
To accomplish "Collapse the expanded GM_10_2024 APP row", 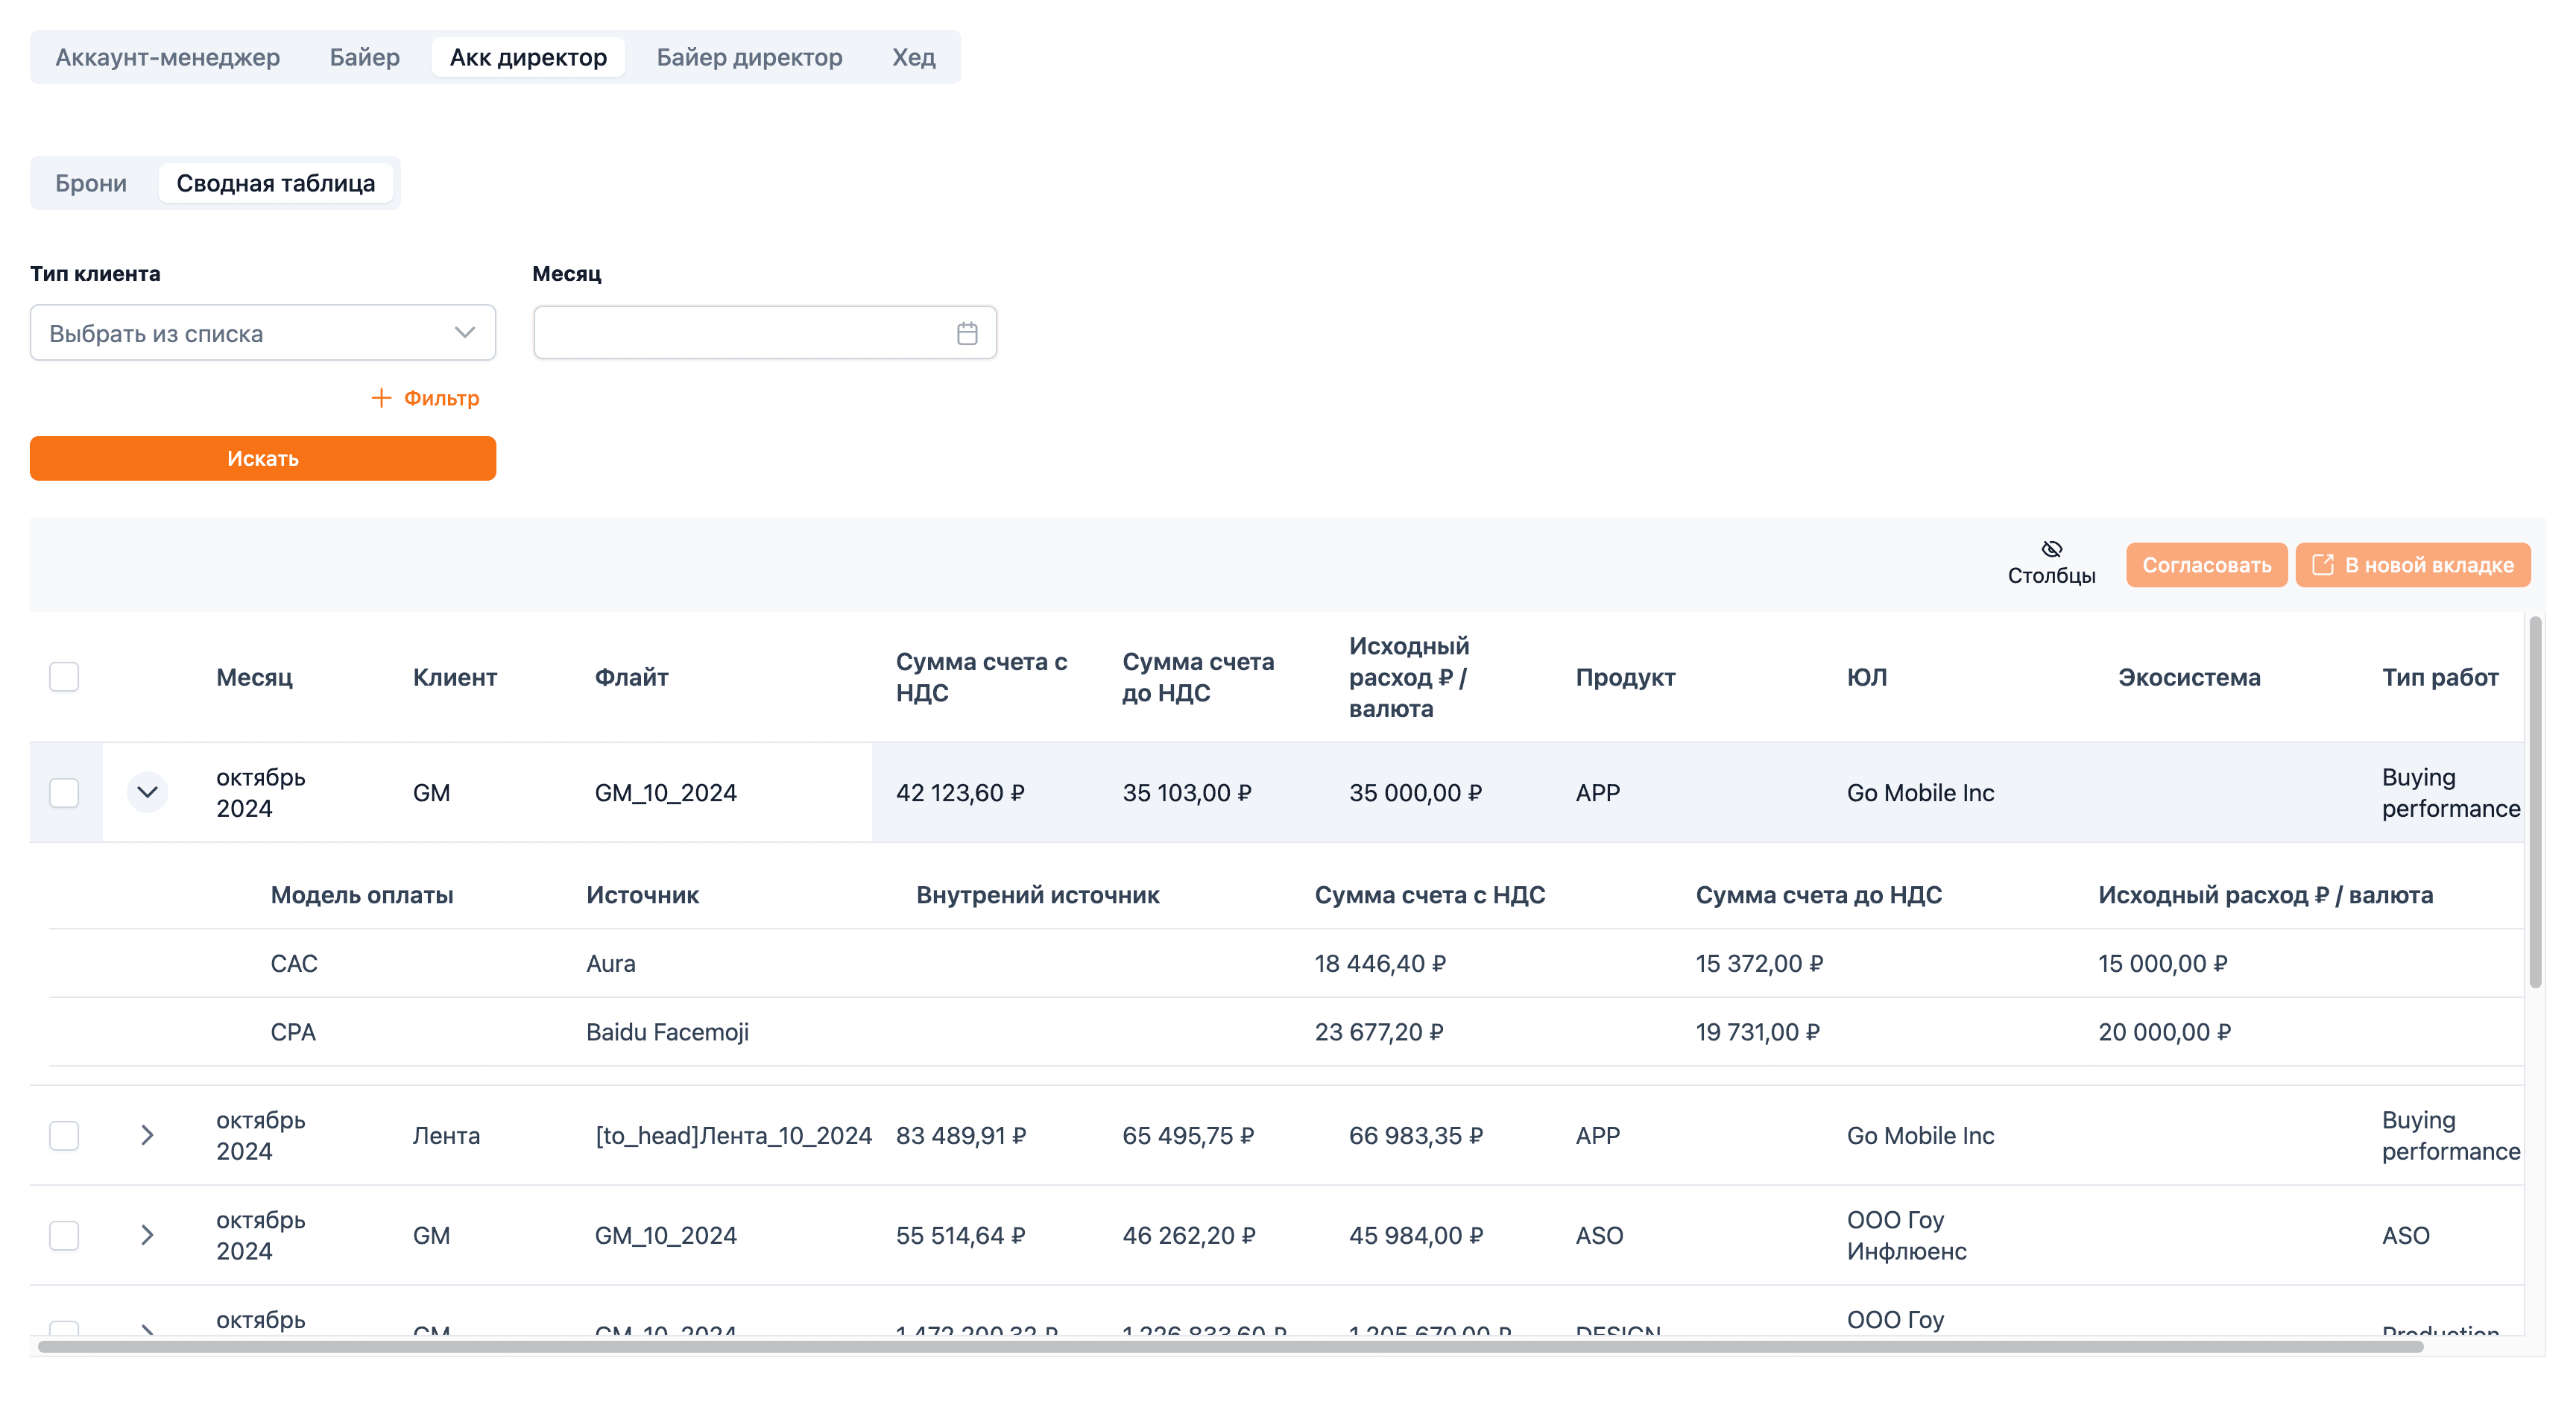I will pos(147,792).
